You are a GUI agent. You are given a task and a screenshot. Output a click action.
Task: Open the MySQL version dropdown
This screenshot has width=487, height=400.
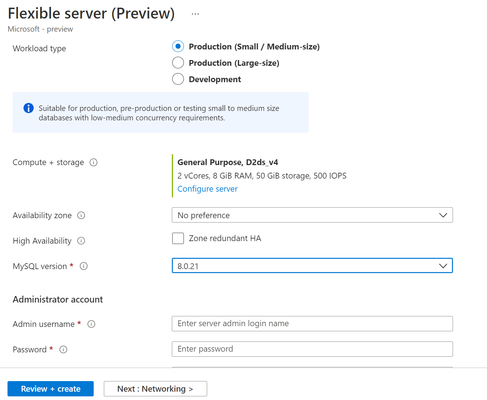[312, 266]
